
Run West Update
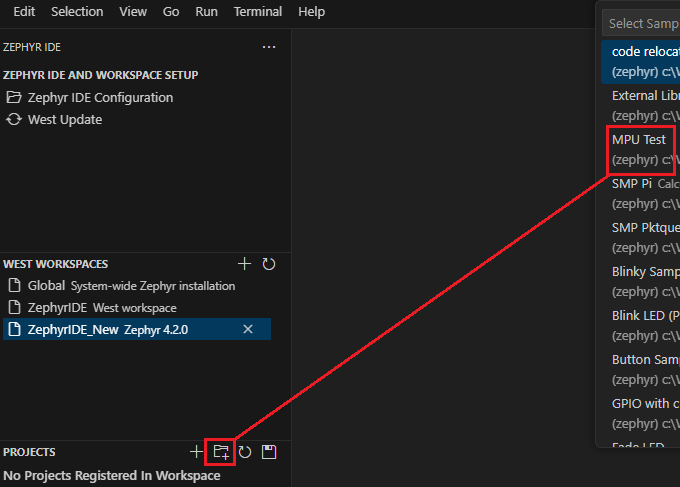65,120
